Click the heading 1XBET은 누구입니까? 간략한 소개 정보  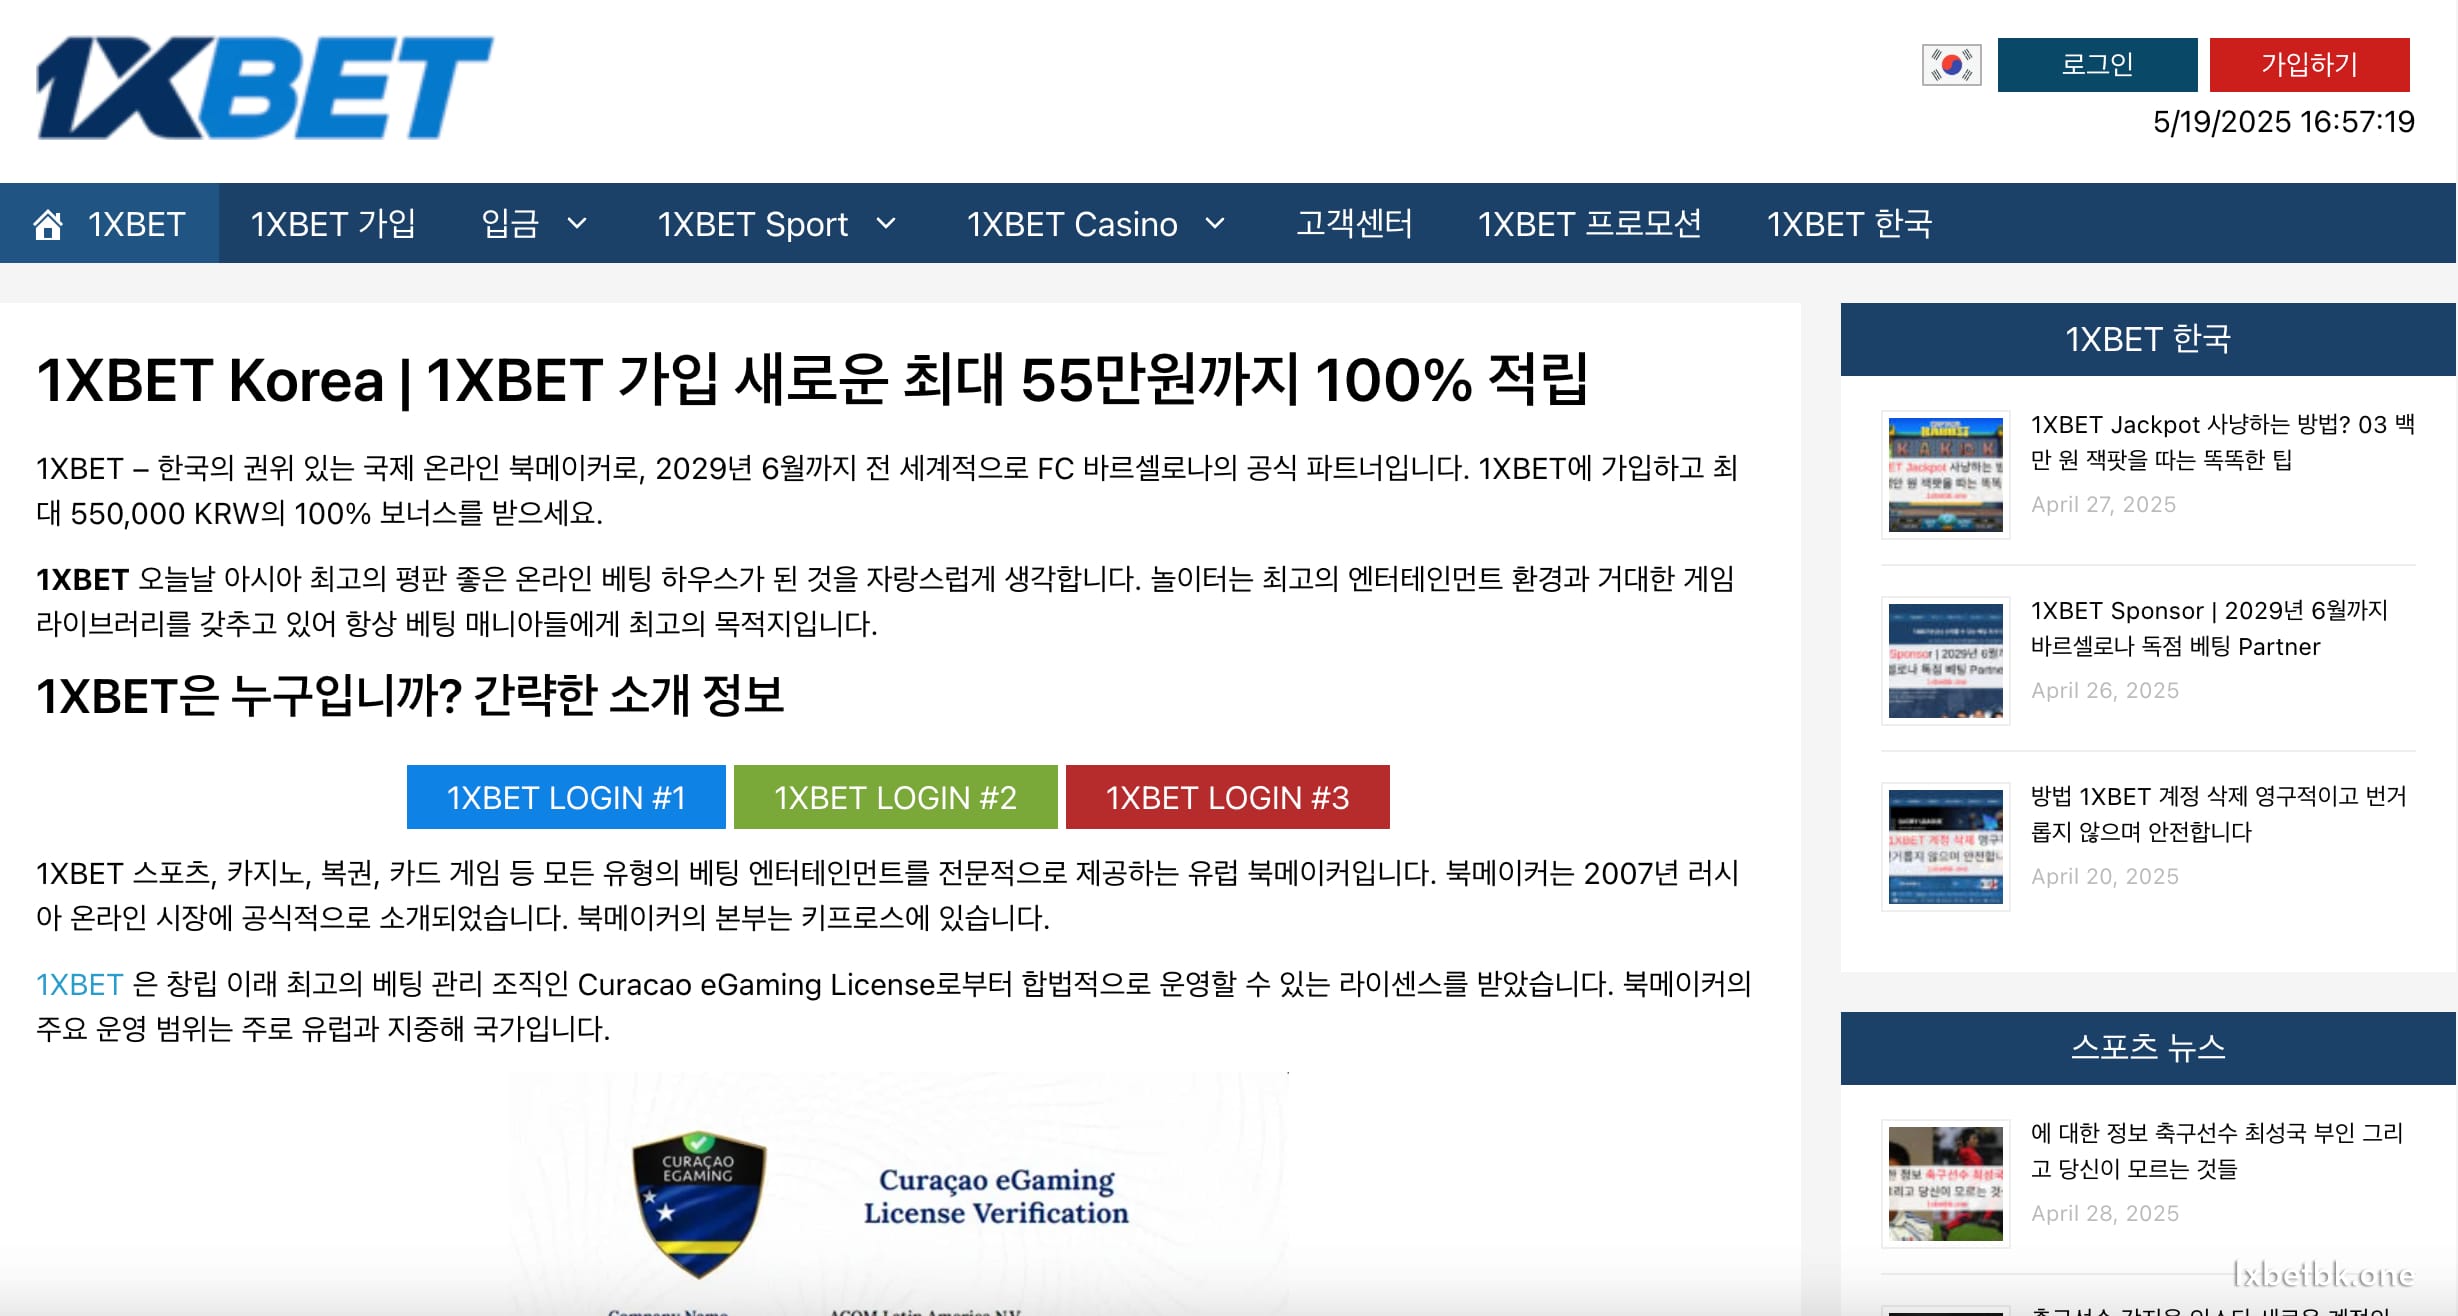pos(410,695)
